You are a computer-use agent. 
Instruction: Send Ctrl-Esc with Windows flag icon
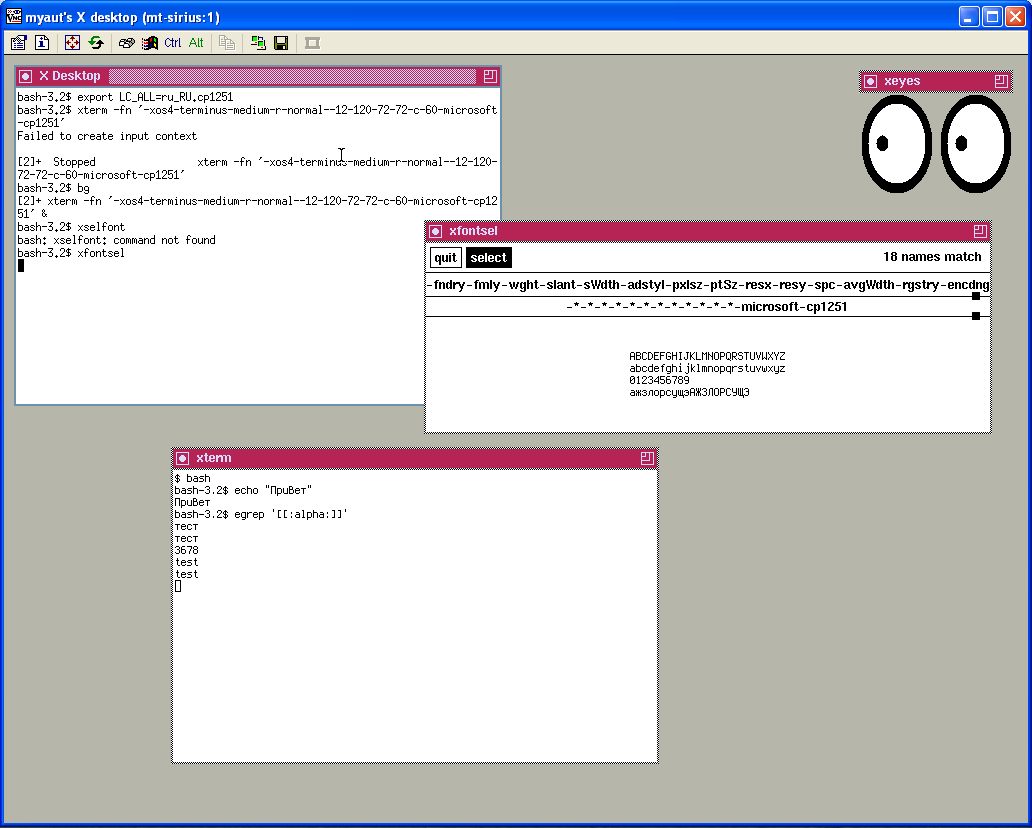point(150,43)
